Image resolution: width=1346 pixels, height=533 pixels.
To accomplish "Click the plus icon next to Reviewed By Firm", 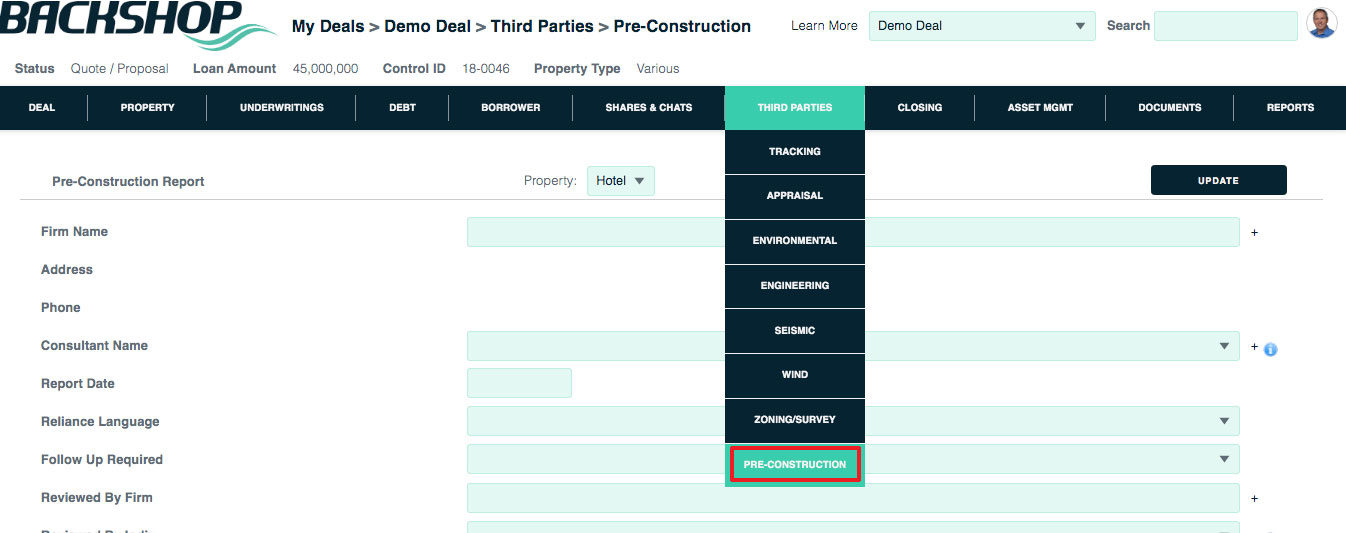I will (x=1255, y=498).
